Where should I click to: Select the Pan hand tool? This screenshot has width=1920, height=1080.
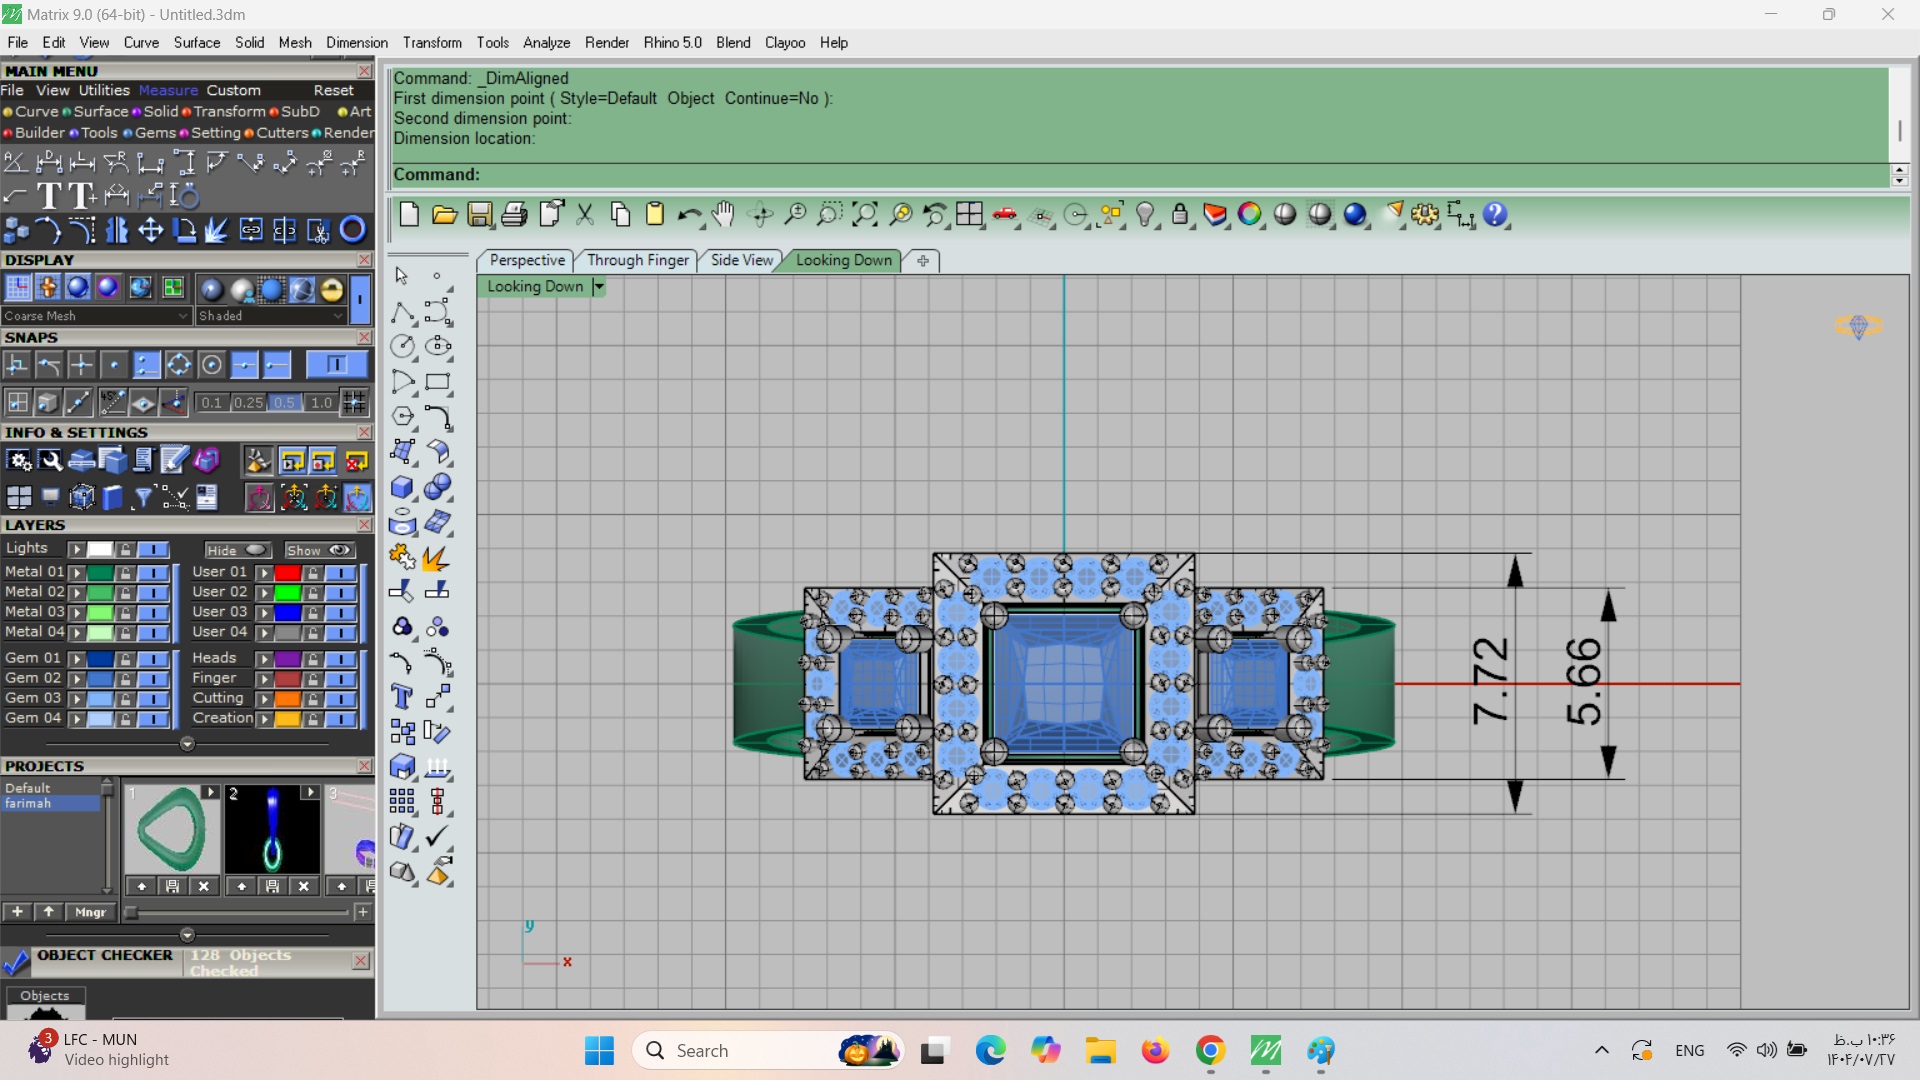pyautogui.click(x=724, y=215)
